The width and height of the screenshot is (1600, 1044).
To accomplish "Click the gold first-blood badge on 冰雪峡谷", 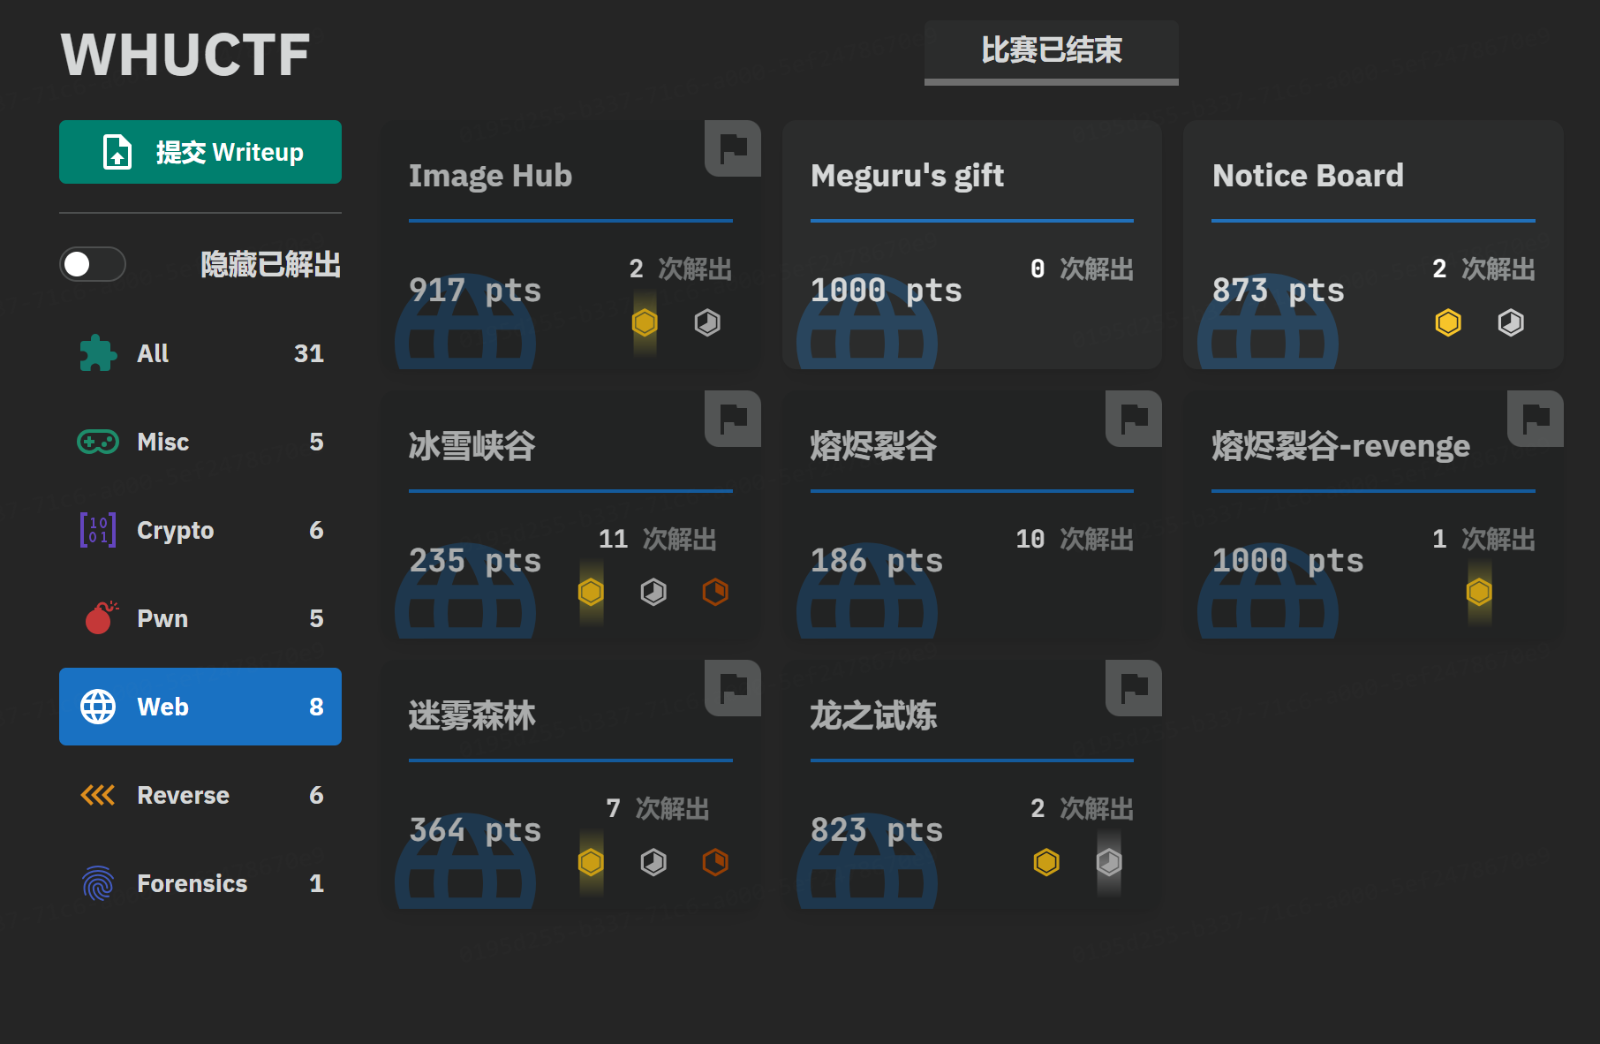I will click(x=590, y=592).
